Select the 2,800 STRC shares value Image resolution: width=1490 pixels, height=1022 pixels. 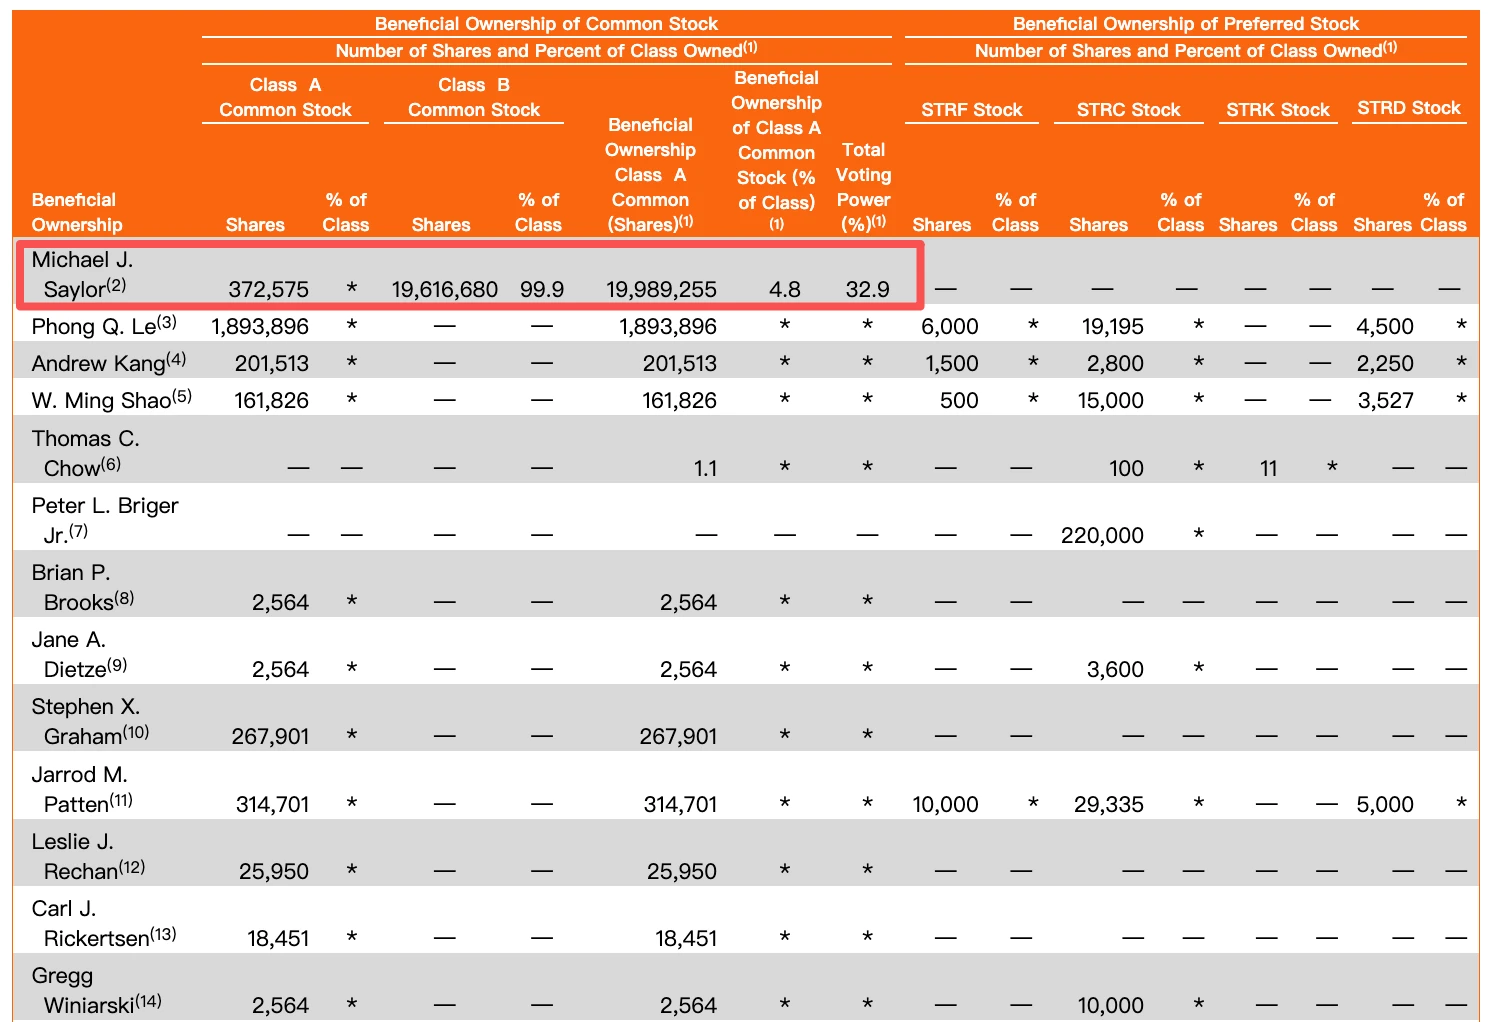[x=1115, y=363]
